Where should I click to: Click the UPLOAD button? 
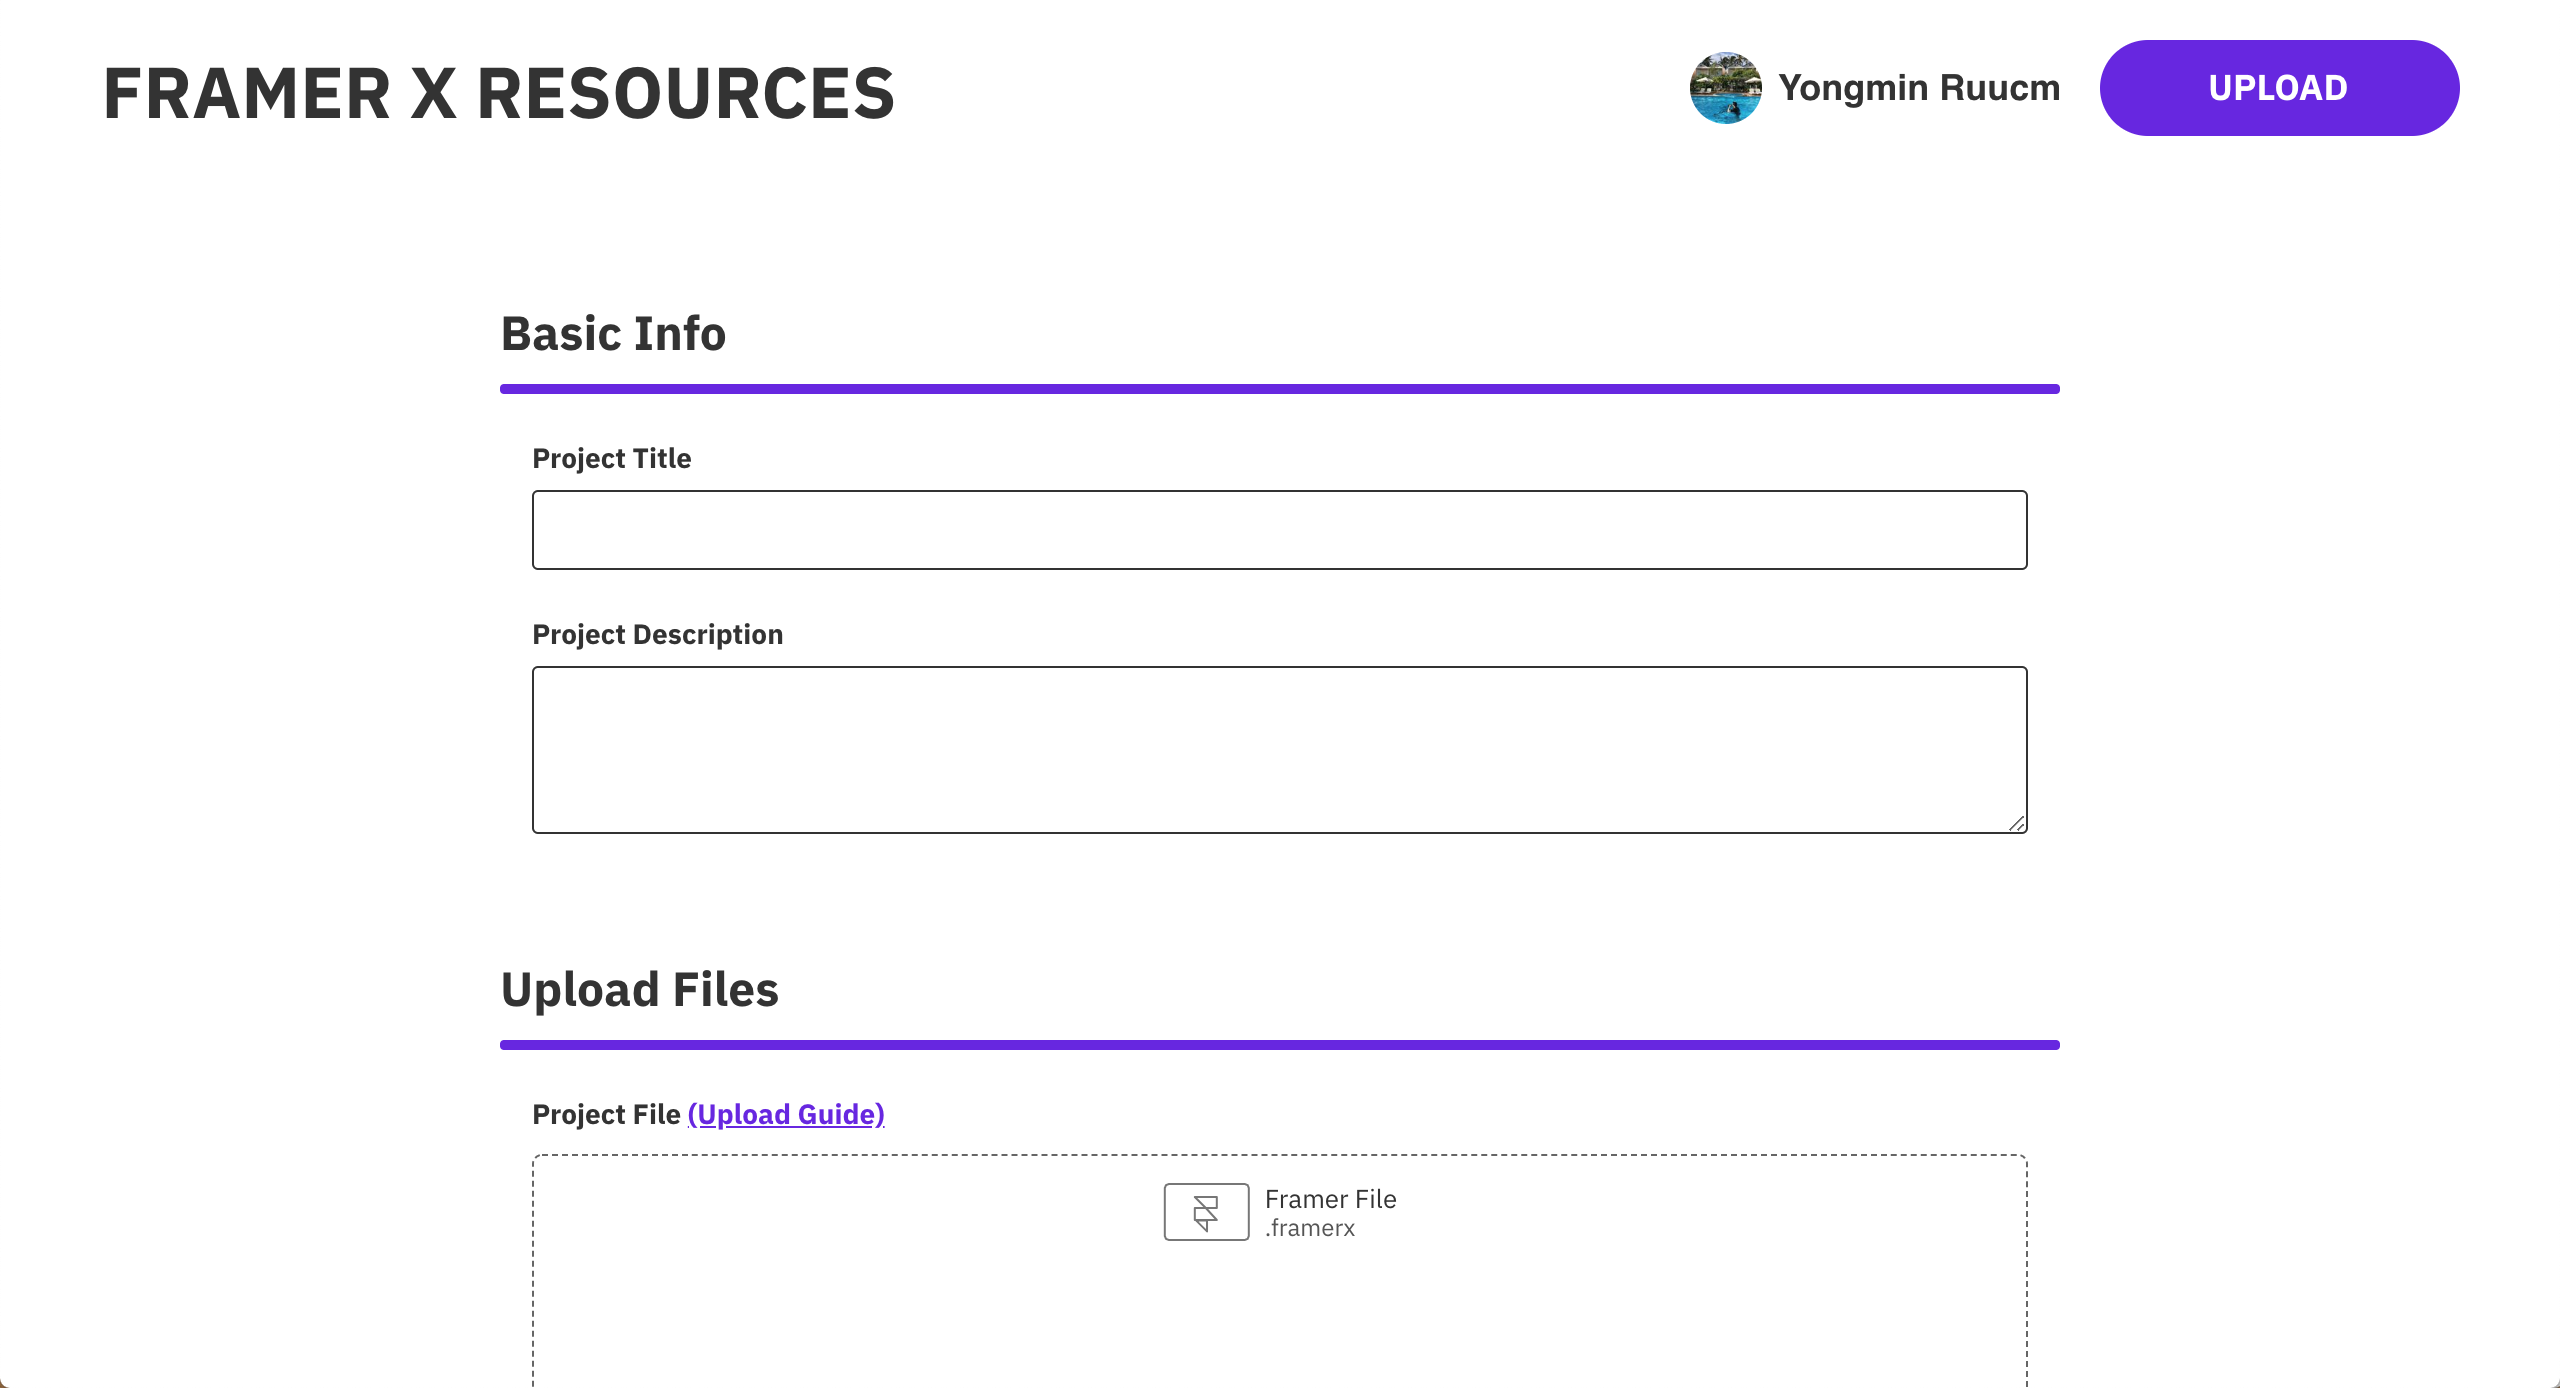(2278, 88)
